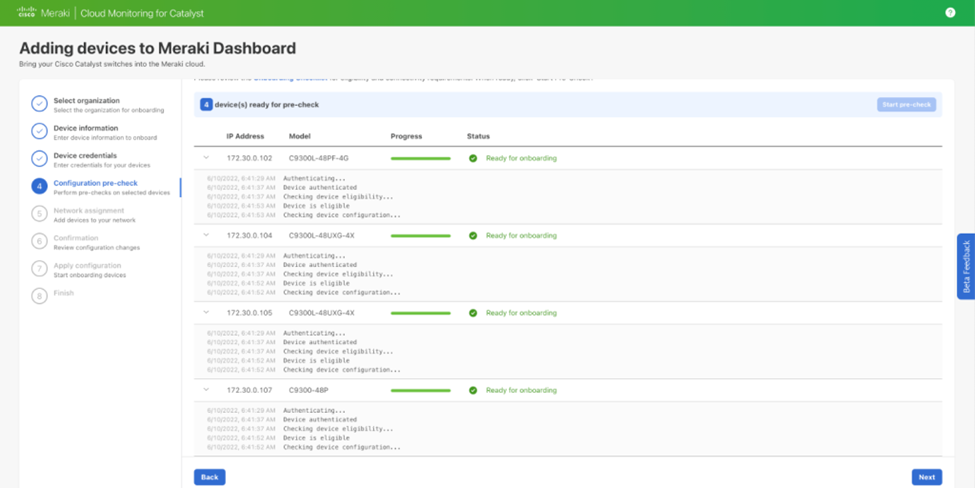Click the Select organization step checkmark

(39, 104)
